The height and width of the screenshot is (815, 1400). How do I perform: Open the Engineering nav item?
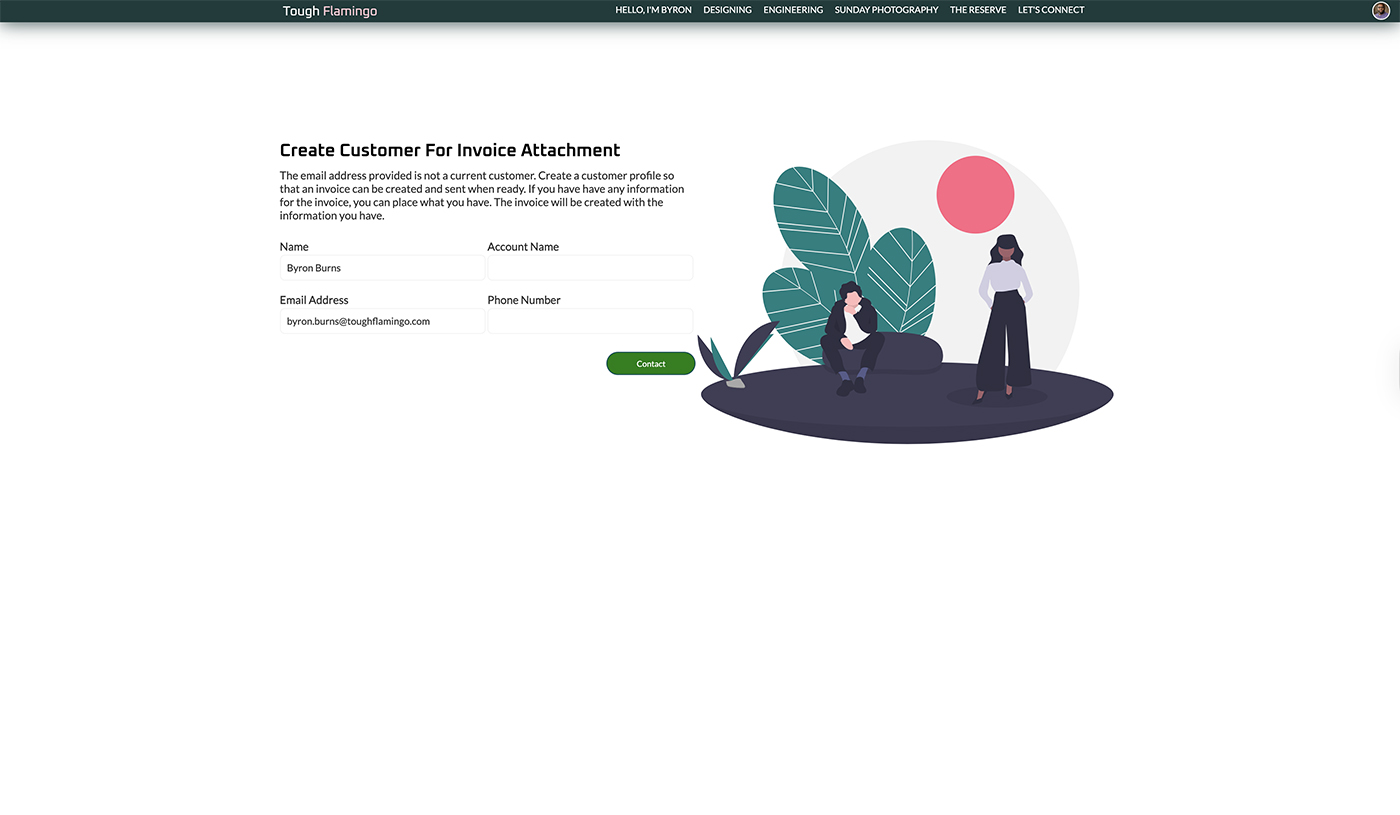point(793,10)
